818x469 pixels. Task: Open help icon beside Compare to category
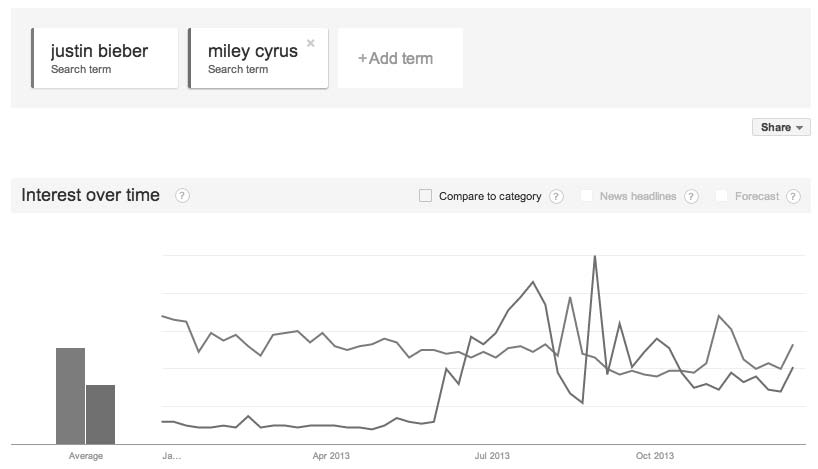[x=556, y=196]
